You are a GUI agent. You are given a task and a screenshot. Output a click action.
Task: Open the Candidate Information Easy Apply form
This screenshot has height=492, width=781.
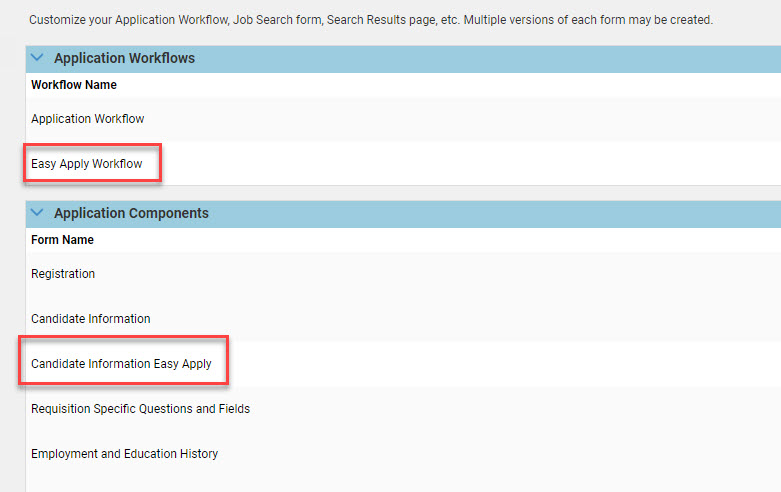pyautogui.click(x=121, y=364)
